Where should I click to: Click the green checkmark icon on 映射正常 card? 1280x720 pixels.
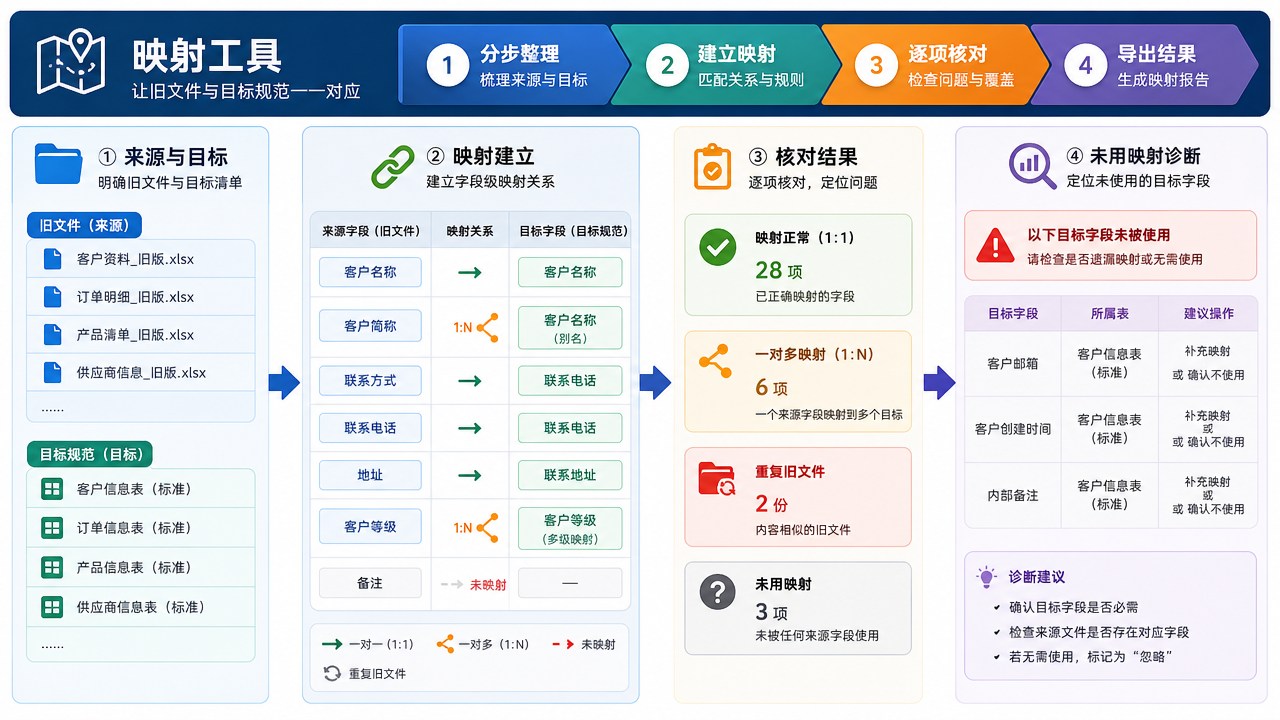point(717,247)
